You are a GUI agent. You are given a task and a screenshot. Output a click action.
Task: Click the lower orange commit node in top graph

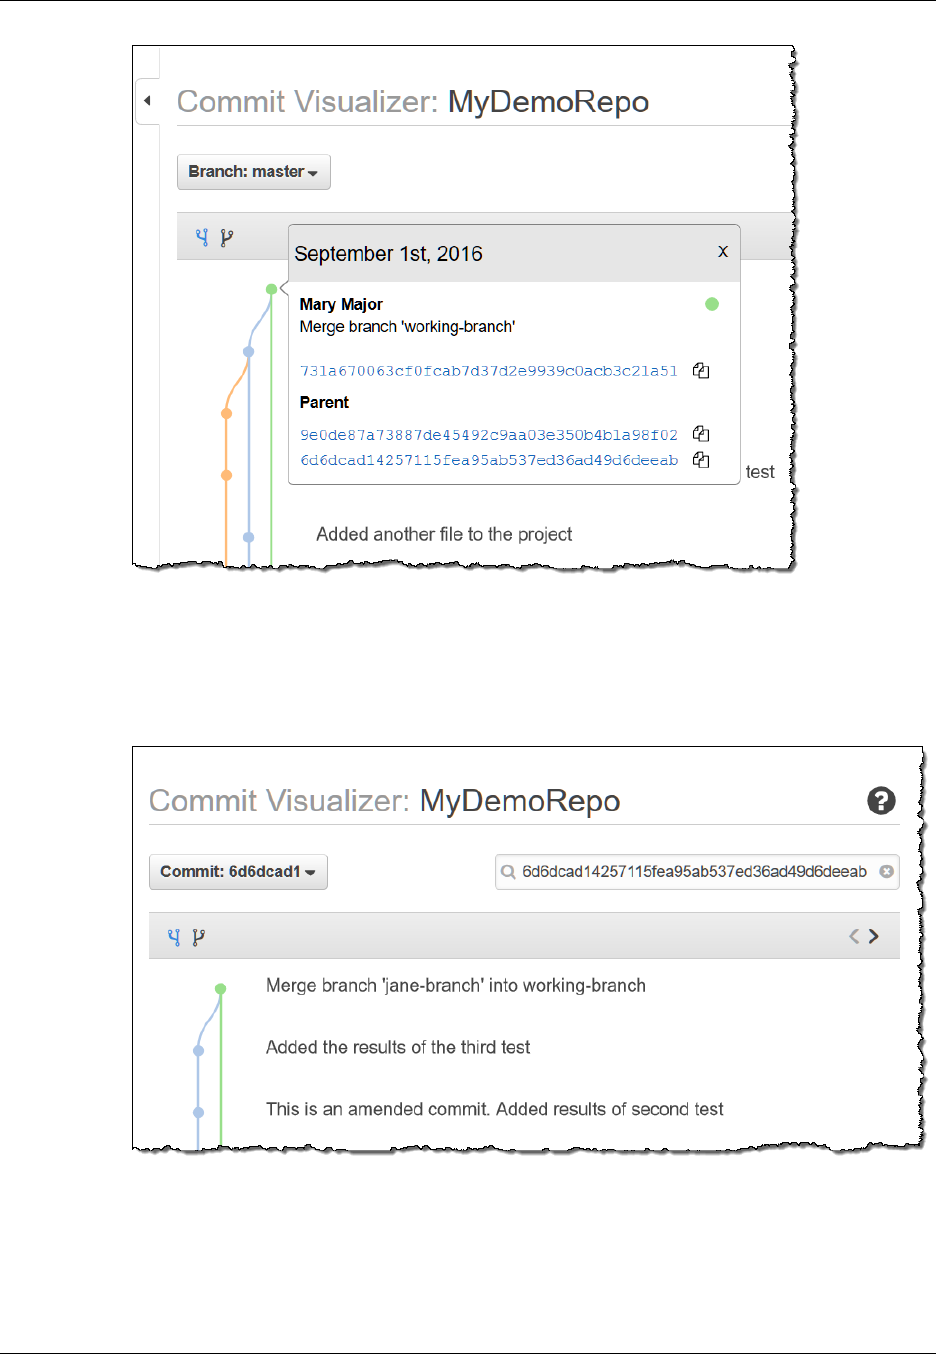(x=226, y=475)
